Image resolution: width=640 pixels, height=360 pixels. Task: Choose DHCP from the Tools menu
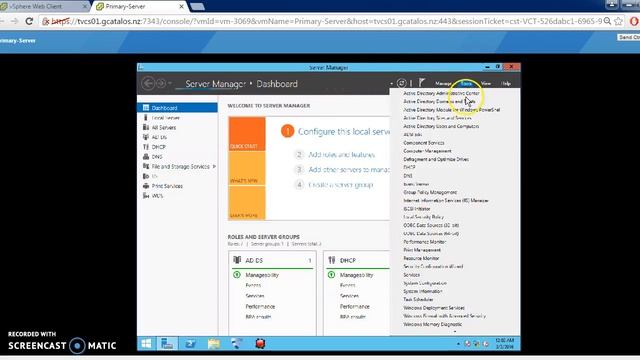pos(409,167)
